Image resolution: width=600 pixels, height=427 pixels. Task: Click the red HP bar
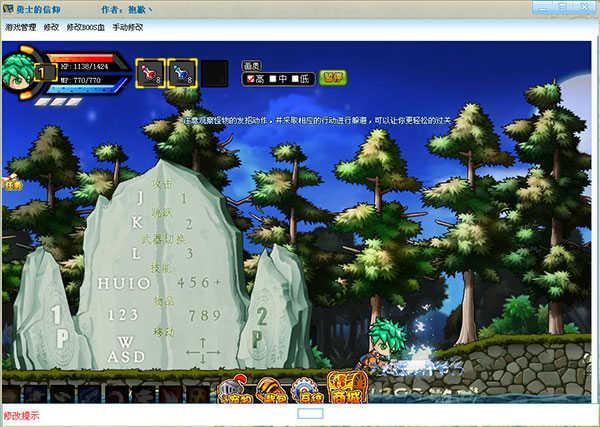[82, 59]
